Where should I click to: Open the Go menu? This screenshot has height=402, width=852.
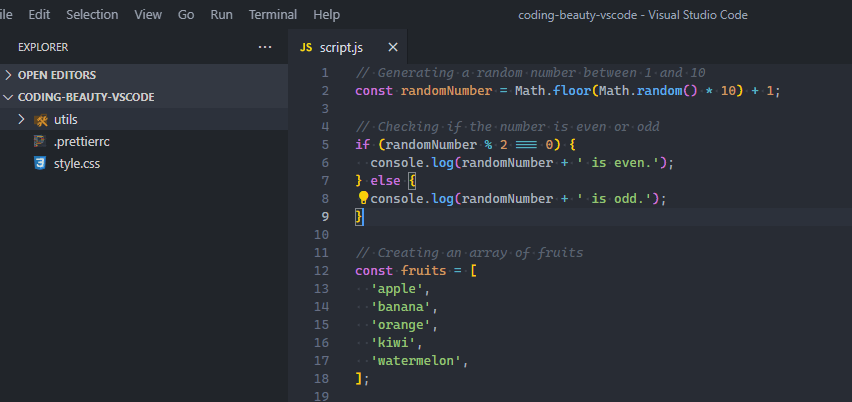[186, 15]
